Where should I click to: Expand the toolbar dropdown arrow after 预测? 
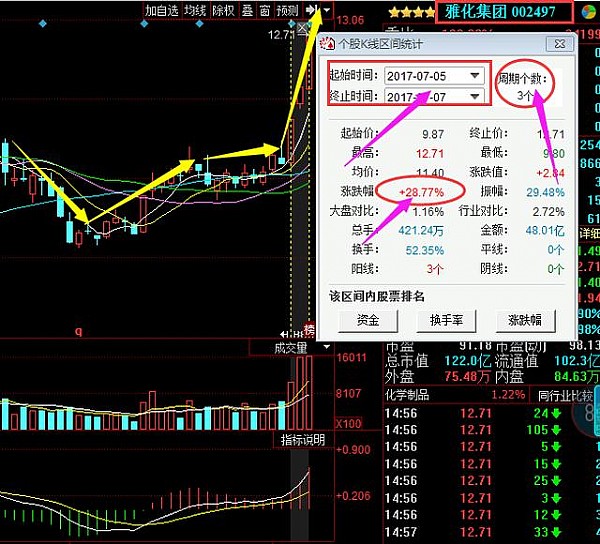pos(326,10)
